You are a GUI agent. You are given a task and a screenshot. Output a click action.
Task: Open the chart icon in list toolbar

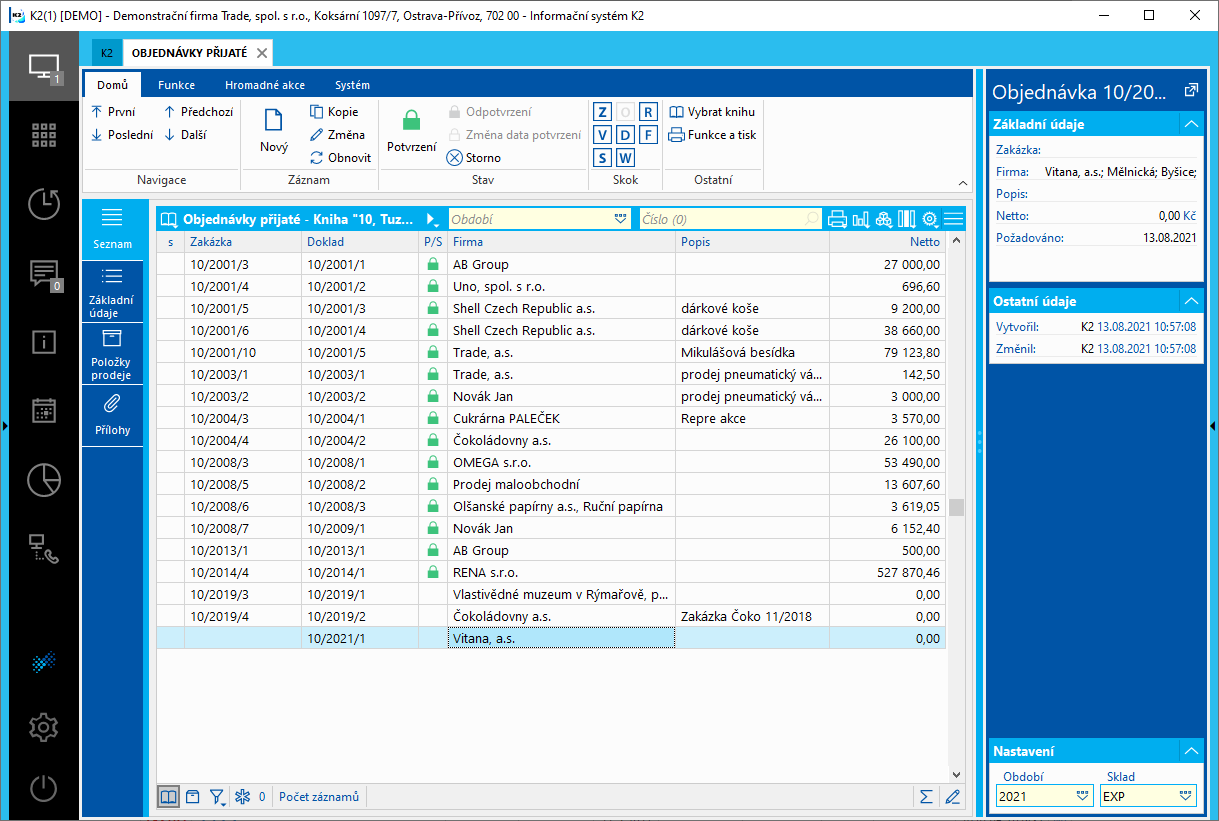[x=860, y=219]
